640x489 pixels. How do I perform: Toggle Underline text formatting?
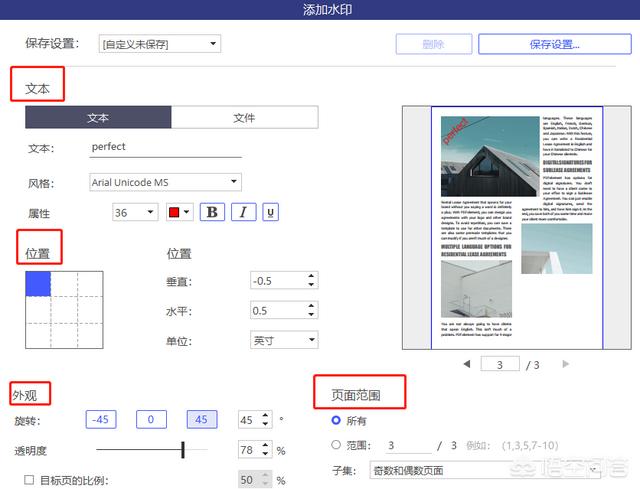click(x=270, y=212)
